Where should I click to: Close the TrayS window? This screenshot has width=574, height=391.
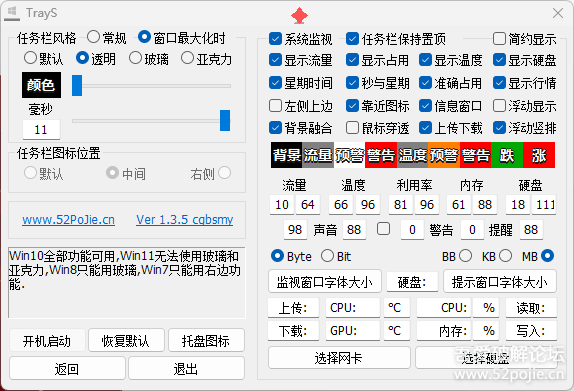pyautogui.click(x=558, y=13)
